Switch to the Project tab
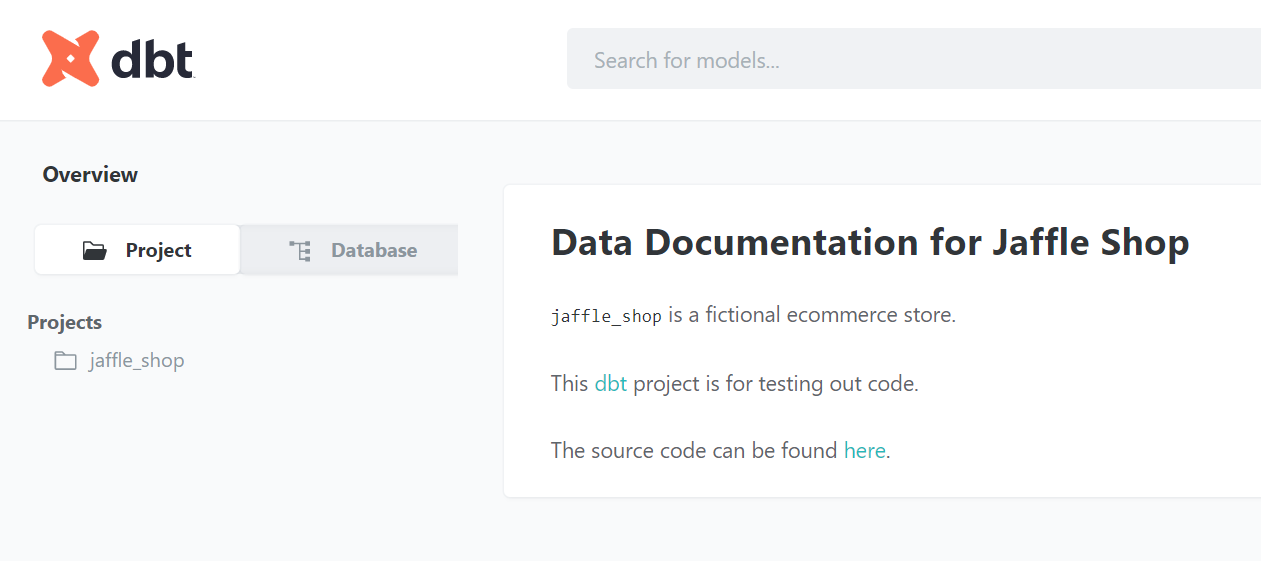 137,250
